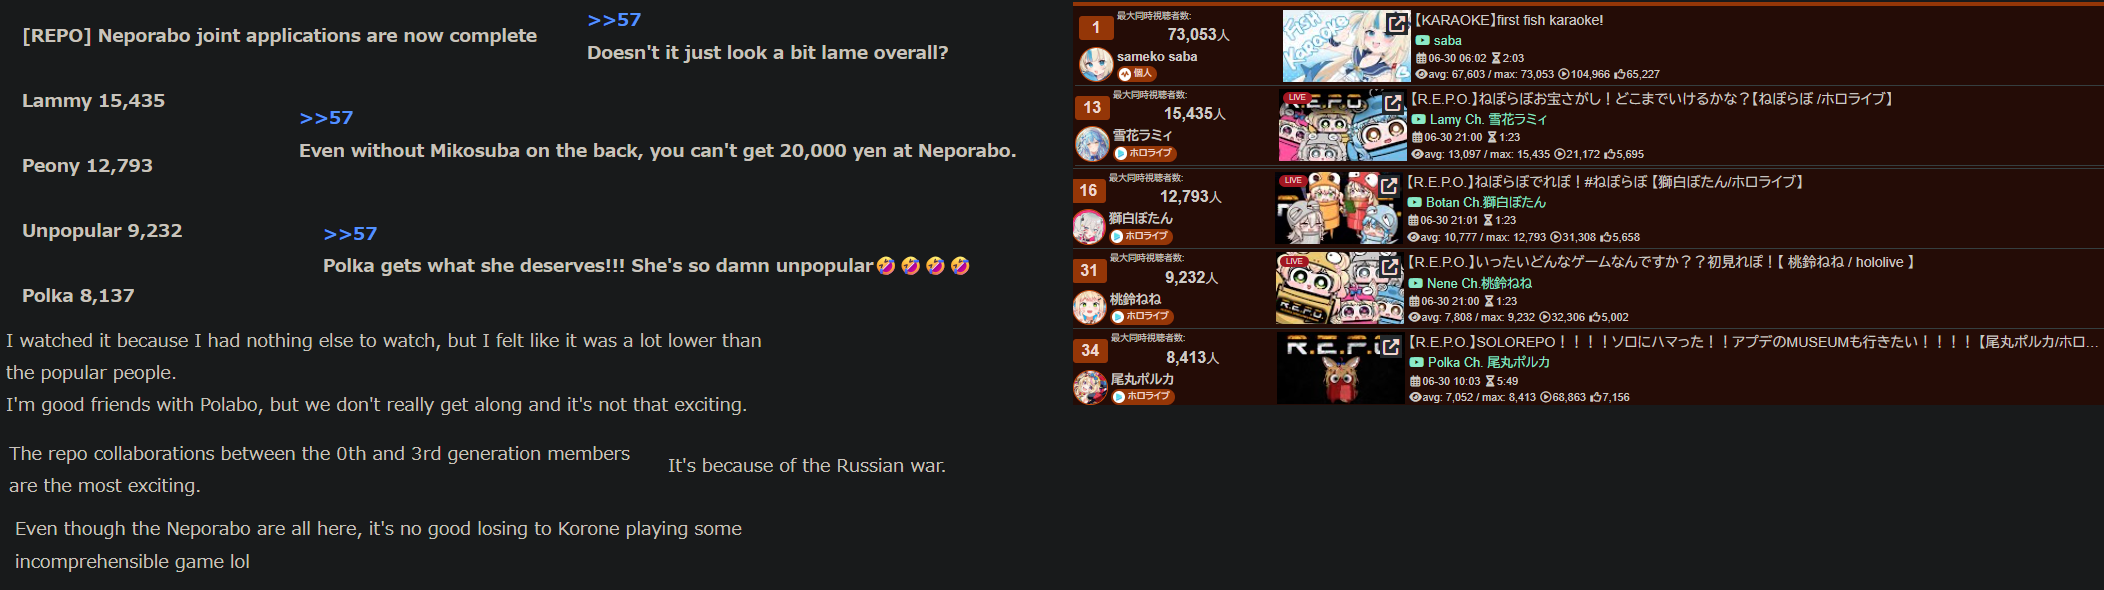2104x590 pixels.
Task: Open external link icon on Lamy's R.E.P.O. thumbnail
Action: (x=1392, y=102)
